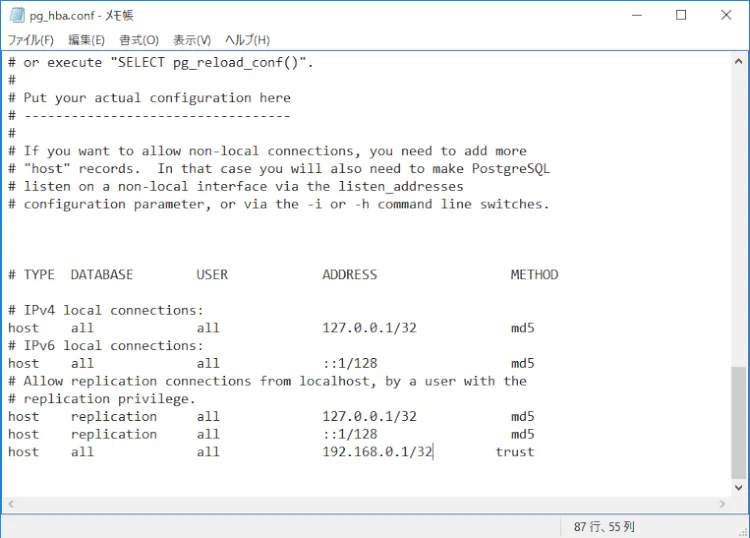Screen dimensions: 750x538
Task: Open the ヘルプ(H) menu
Action: [247, 40]
